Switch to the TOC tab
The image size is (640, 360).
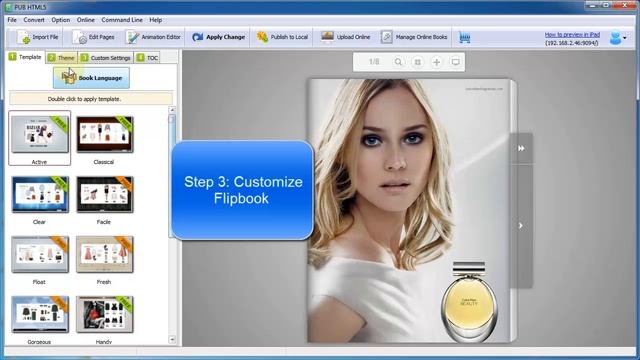point(147,58)
